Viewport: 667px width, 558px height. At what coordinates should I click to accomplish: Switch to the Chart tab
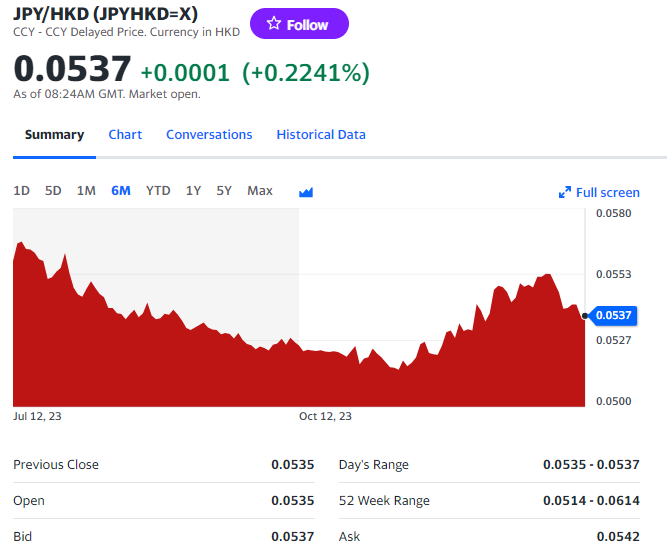pos(125,135)
